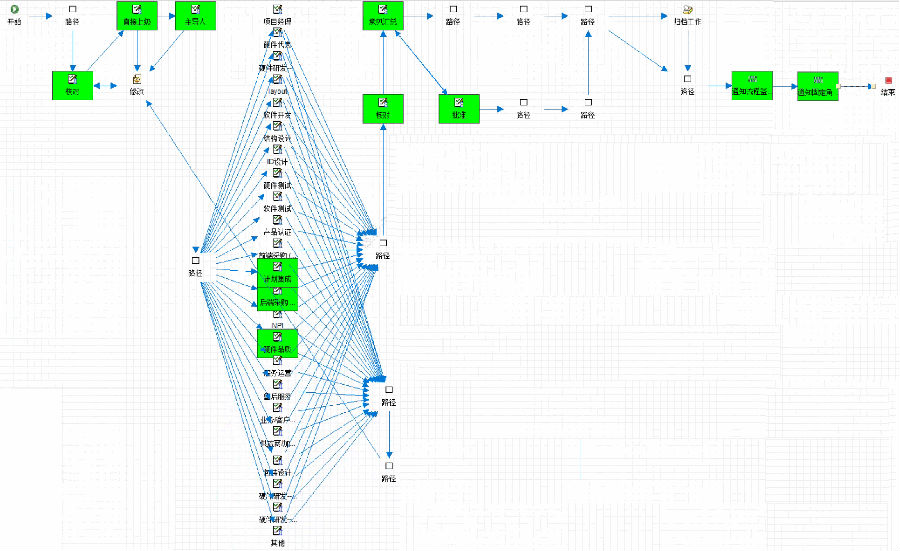
Task: Select the layout task node
Action: click(277, 80)
